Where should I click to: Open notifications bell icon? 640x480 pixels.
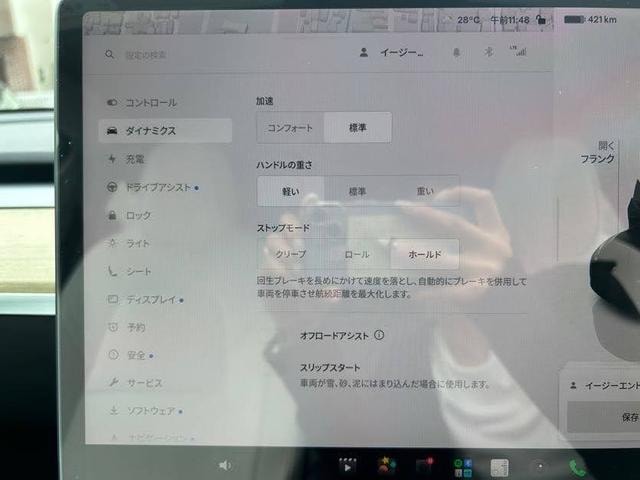457,52
